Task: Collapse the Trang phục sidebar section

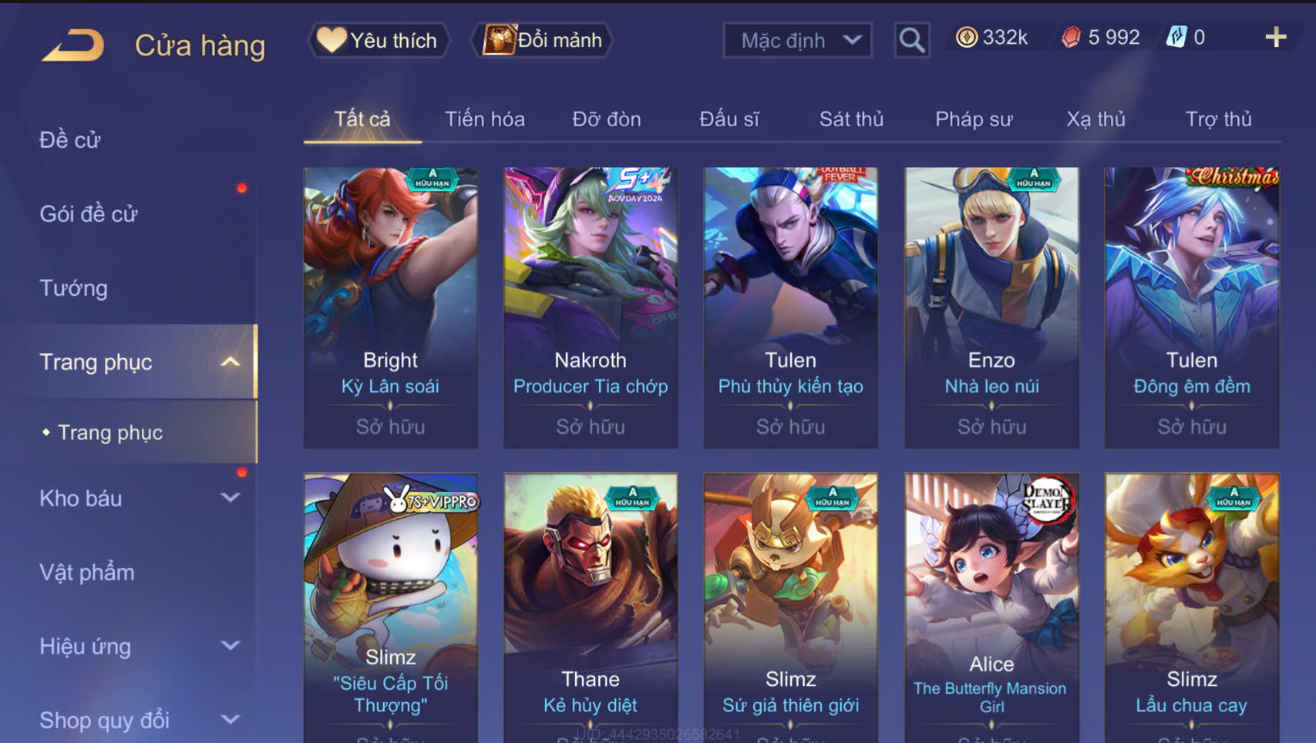Action: [230, 362]
